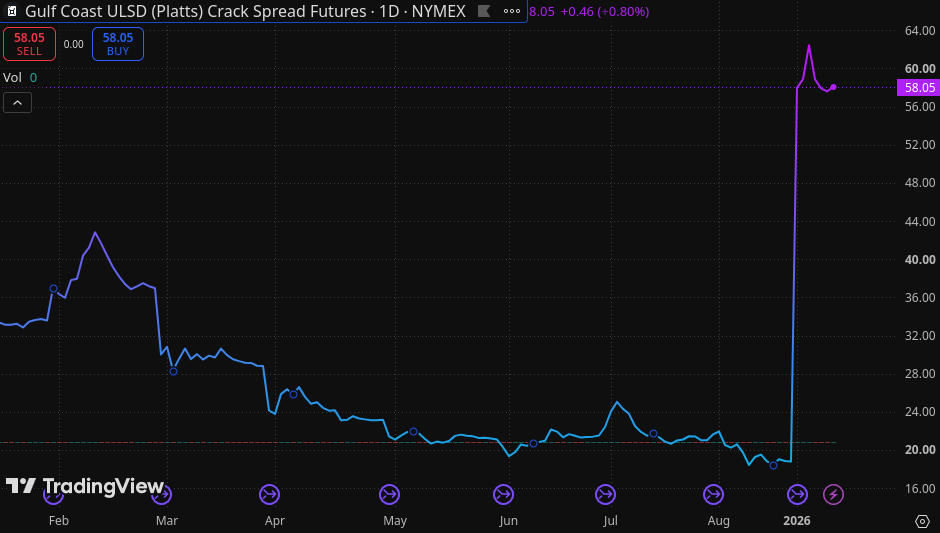Click the contract rollover icon above Aug
The height and width of the screenshot is (533, 940).
click(x=713, y=495)
